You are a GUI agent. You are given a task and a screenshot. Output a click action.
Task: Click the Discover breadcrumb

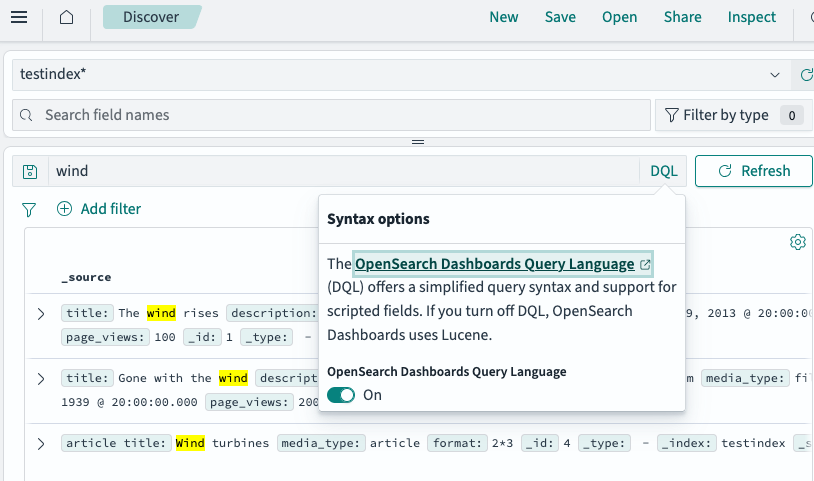(x=151, y=17)
